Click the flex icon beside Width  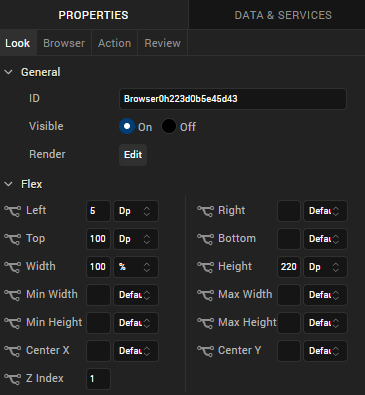(x=12, y=267)
